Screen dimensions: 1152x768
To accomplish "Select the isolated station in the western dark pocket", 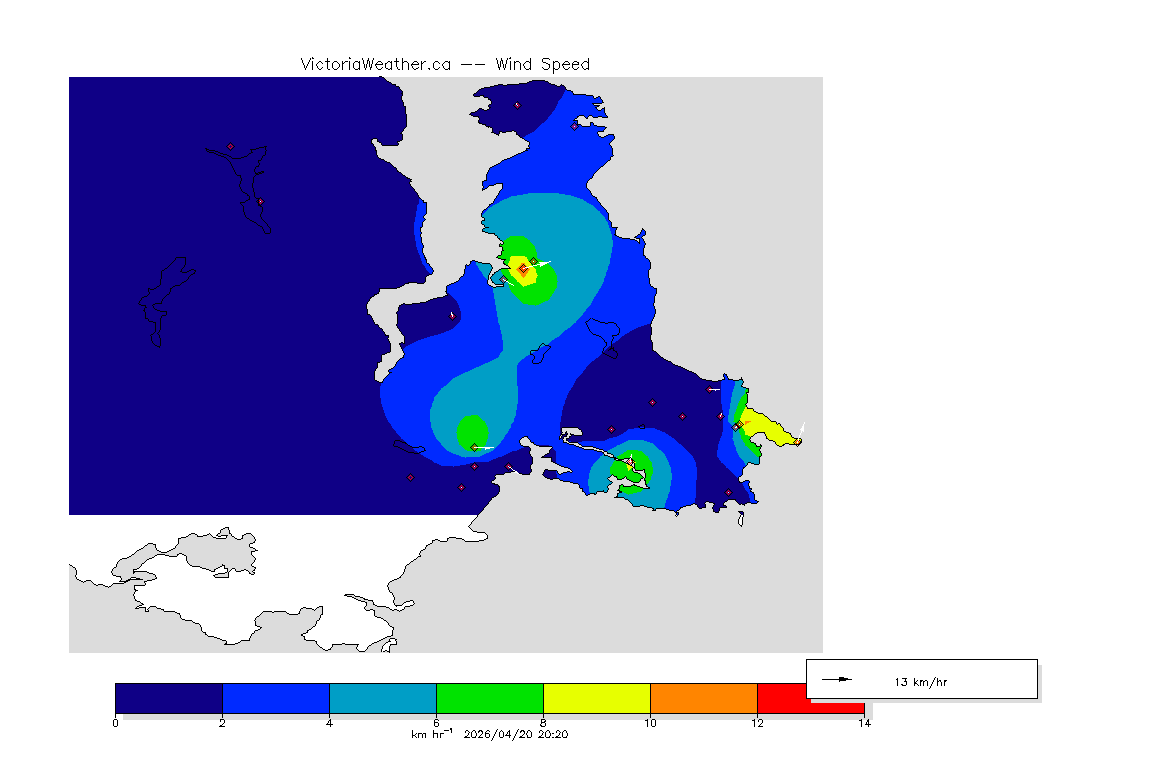I will click(x=452, y=316).
